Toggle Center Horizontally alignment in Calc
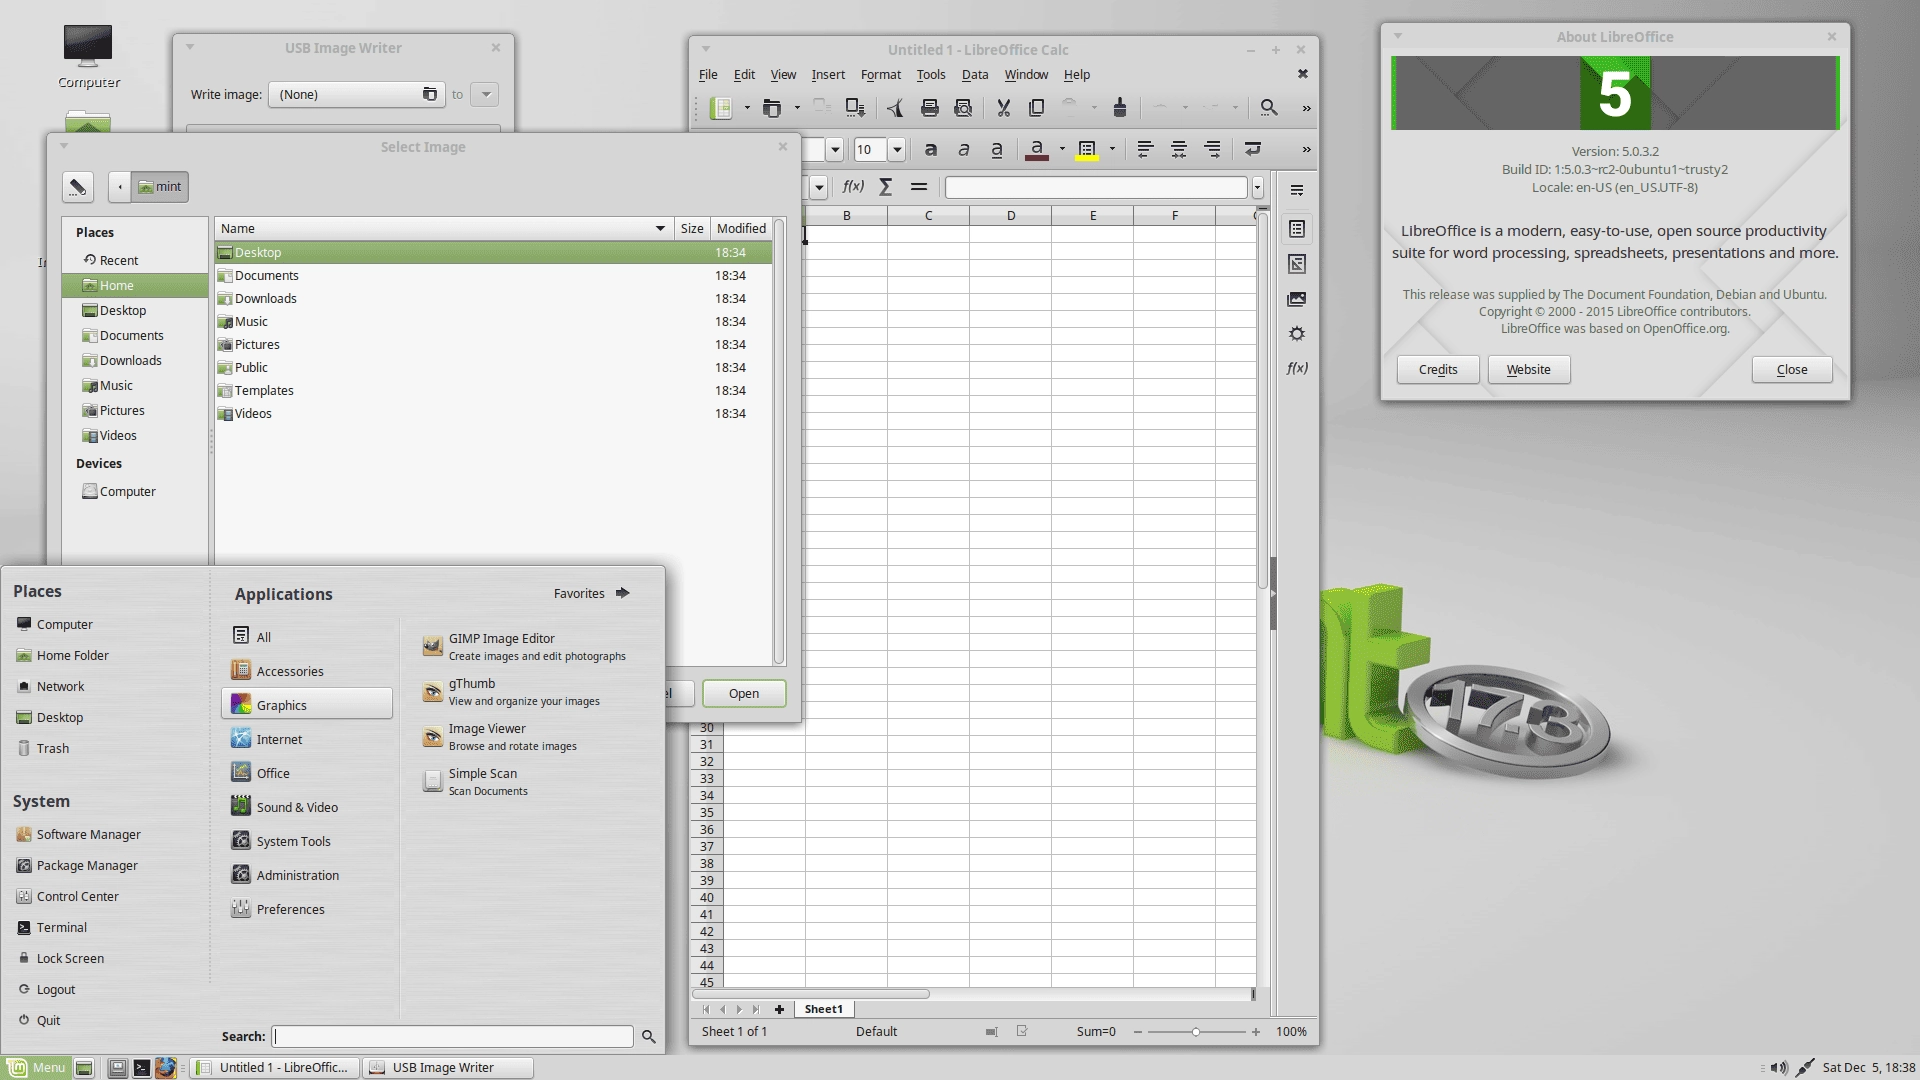Image resolution: width=1920 pixels, height=1080 pixels. [1179, 149]
